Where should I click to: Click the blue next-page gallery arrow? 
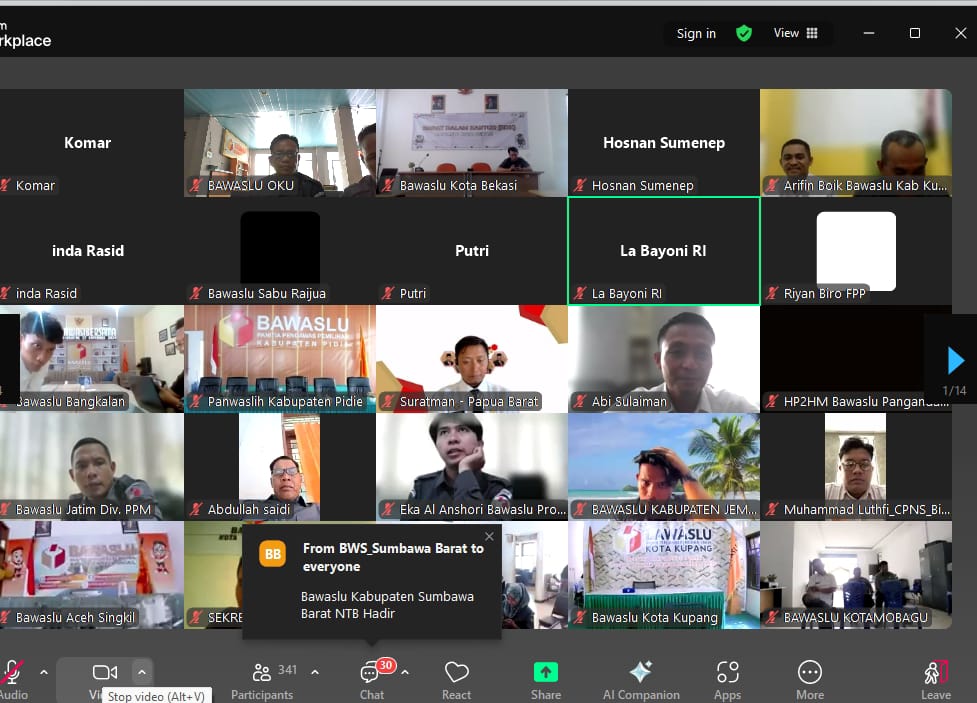point(953,358)
